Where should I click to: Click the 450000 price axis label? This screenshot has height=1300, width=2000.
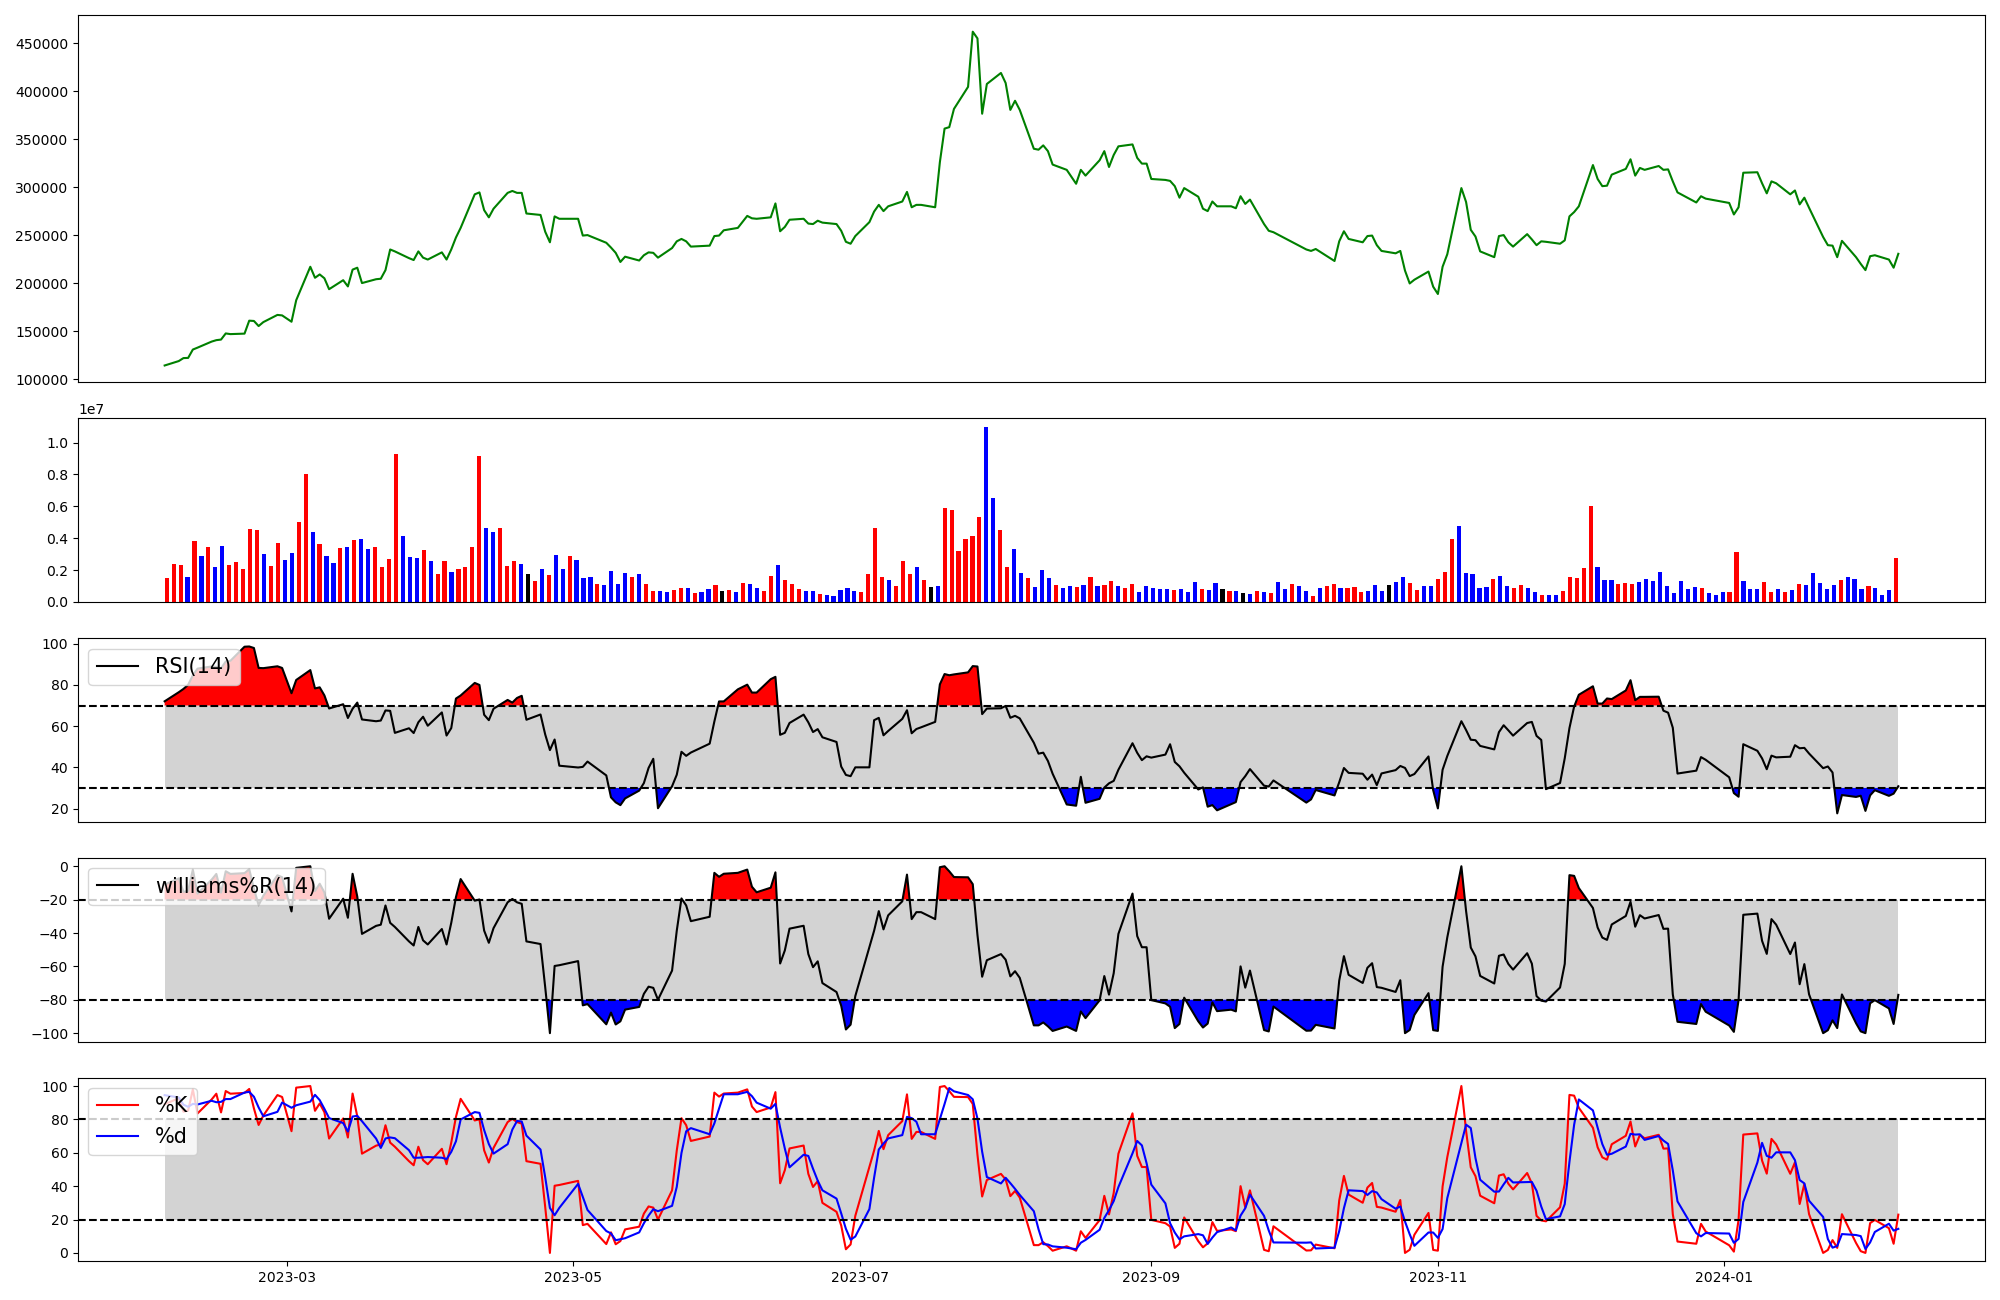click(41, 44)
